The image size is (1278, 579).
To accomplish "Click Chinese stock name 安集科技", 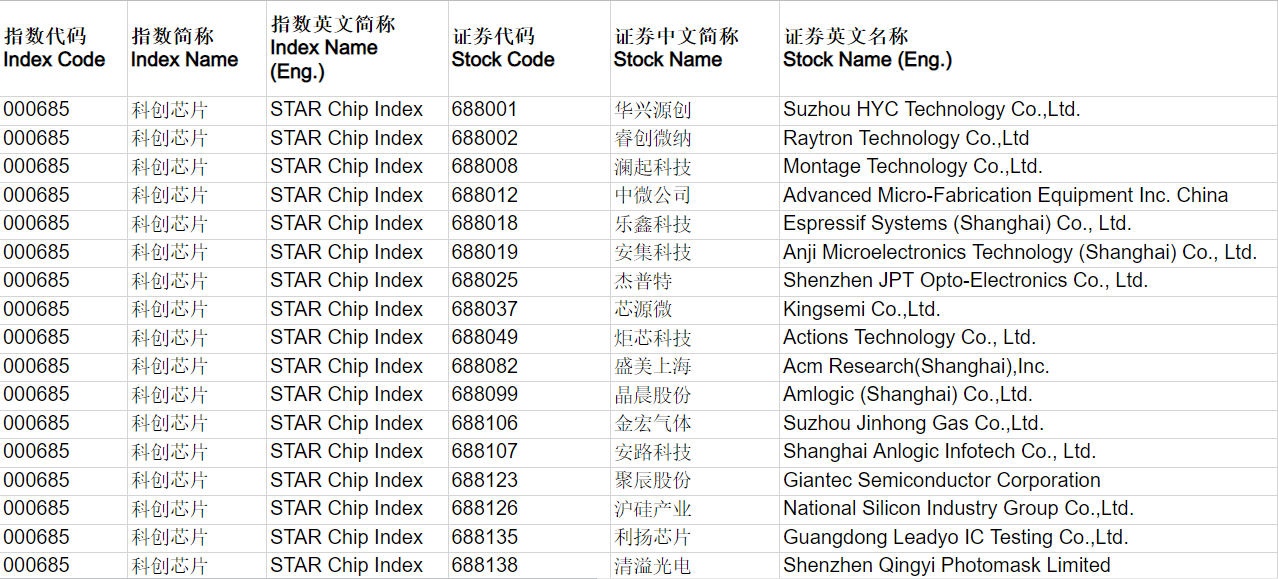I will (653, 252).
